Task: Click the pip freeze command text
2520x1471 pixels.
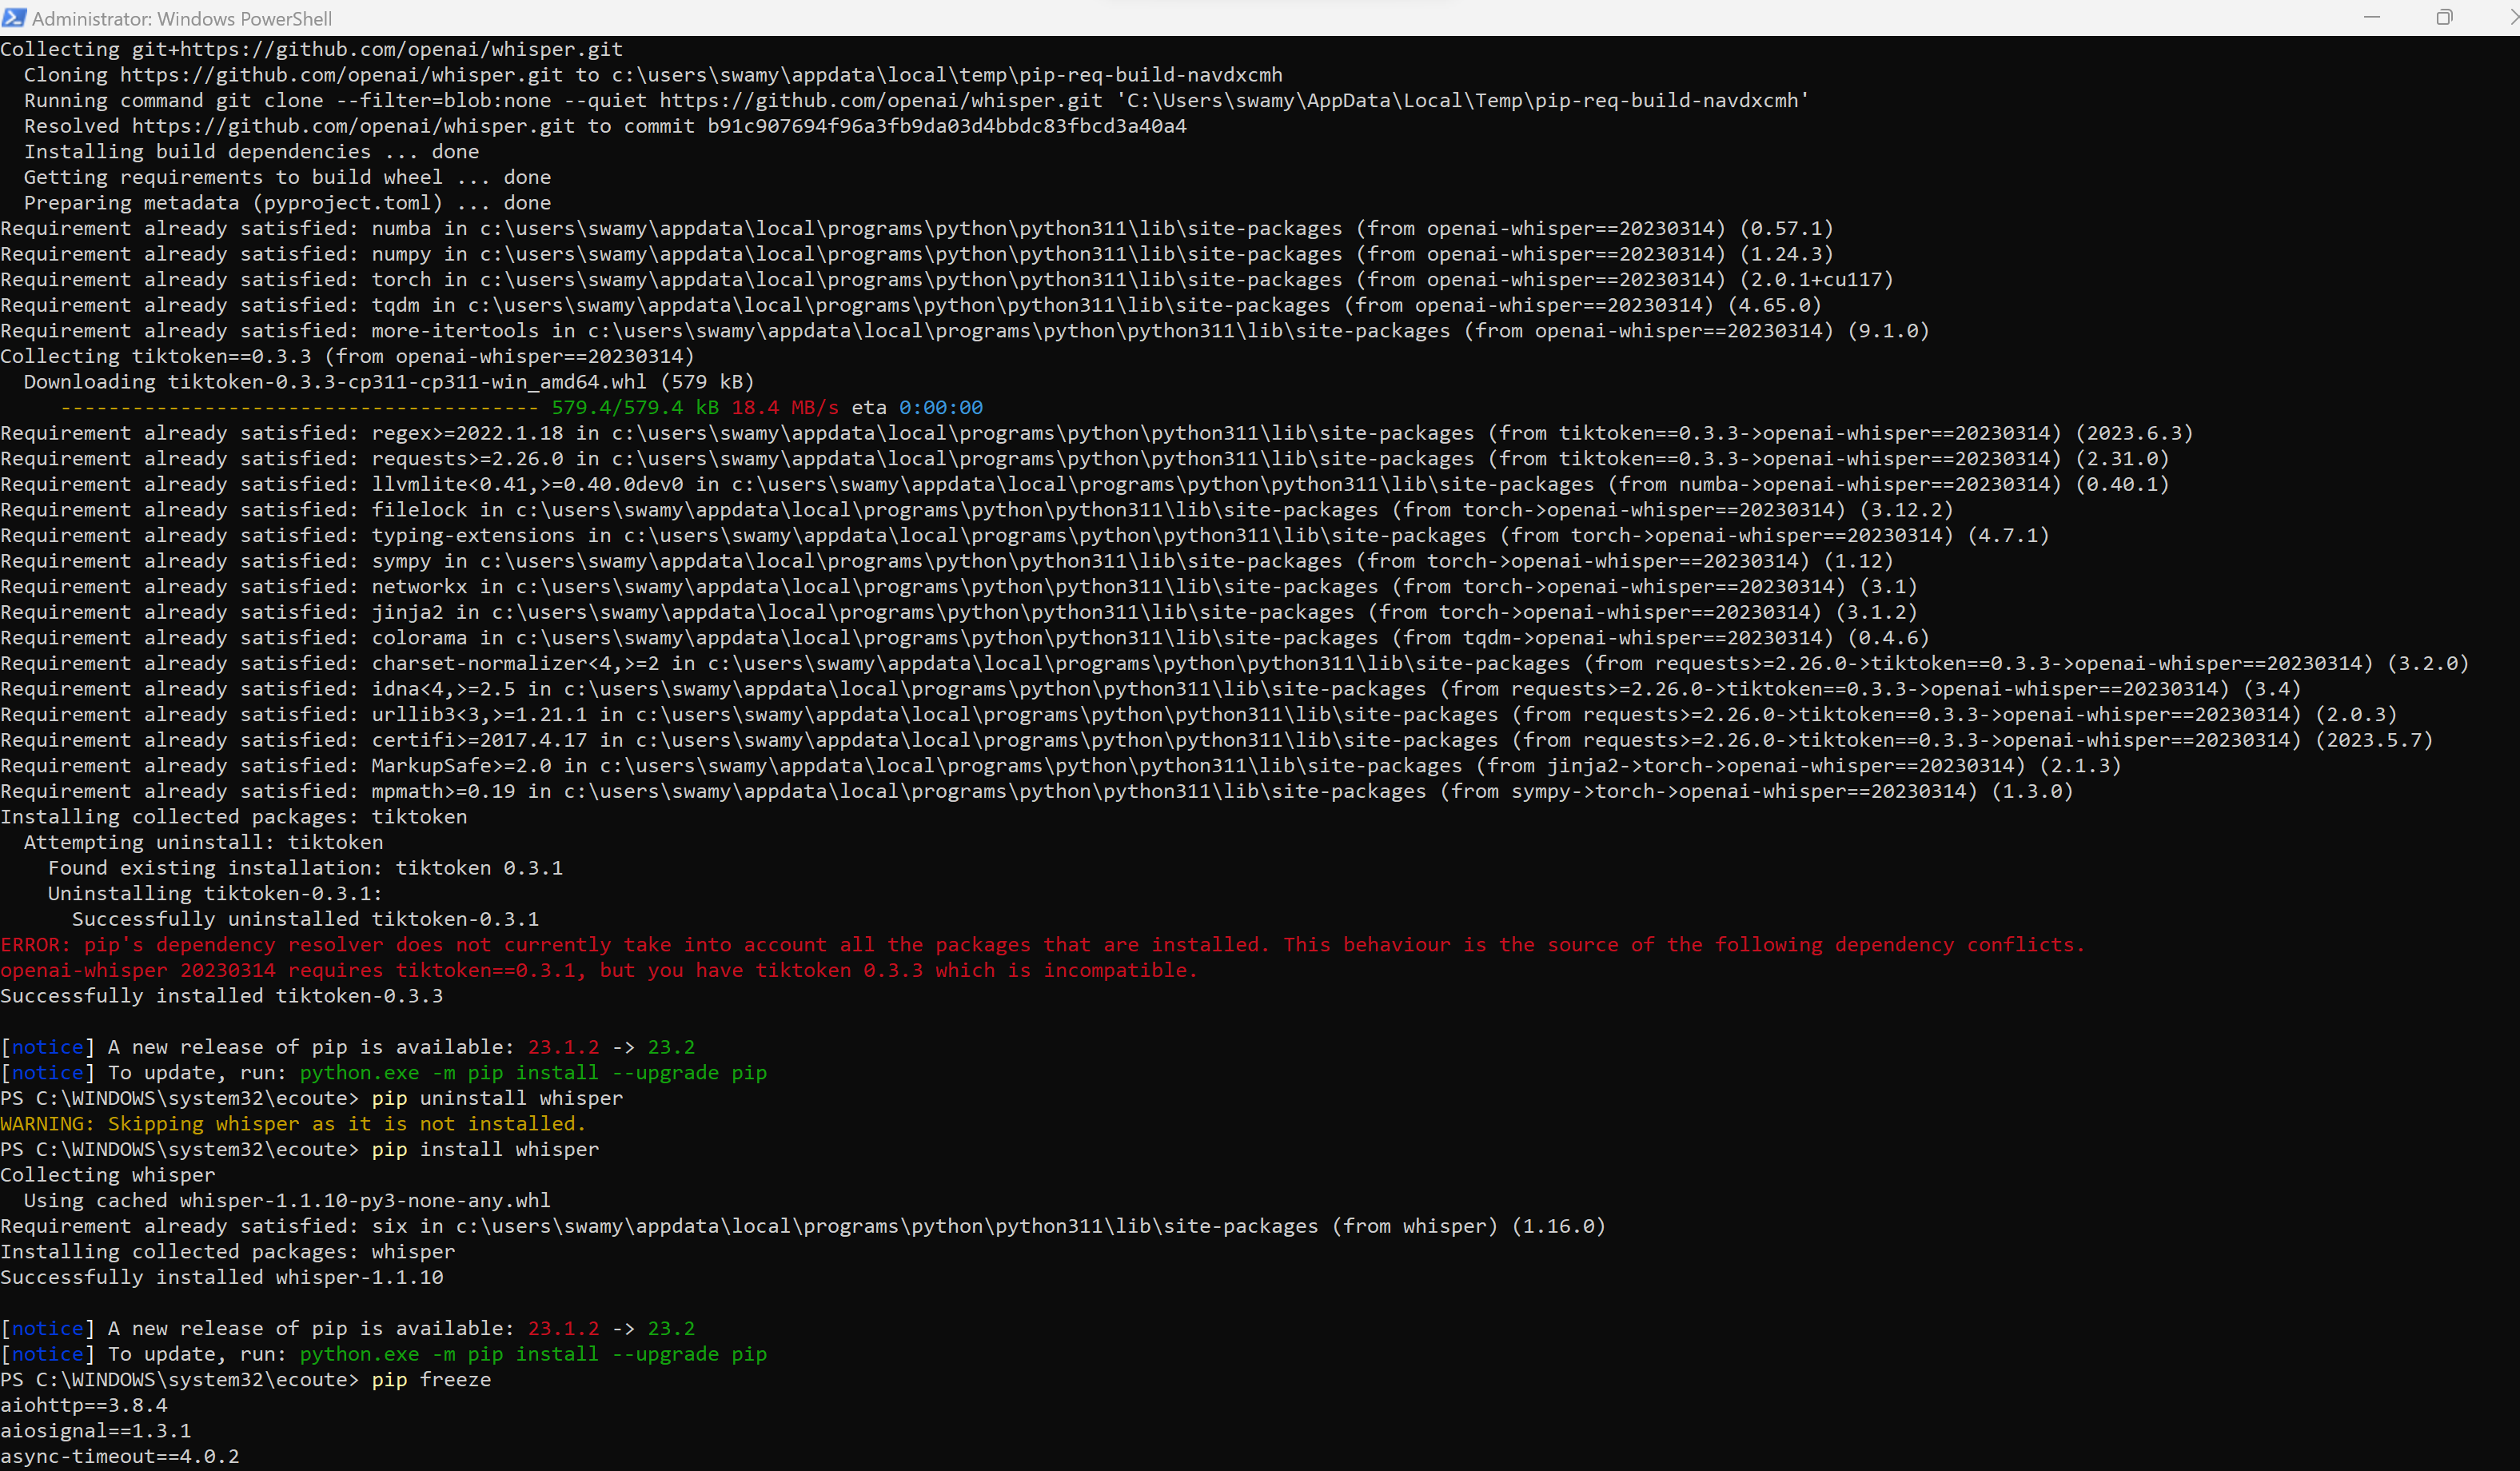Action: (430, 1379)
